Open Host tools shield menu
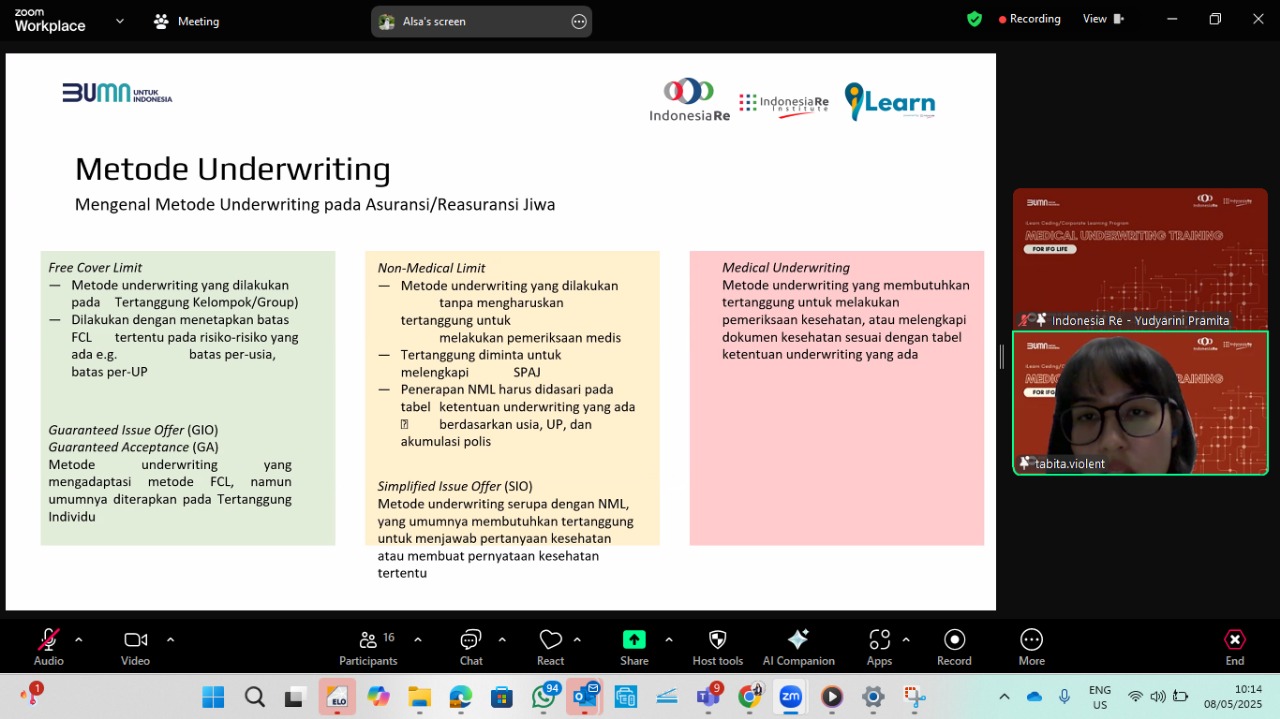 (718, 646)
